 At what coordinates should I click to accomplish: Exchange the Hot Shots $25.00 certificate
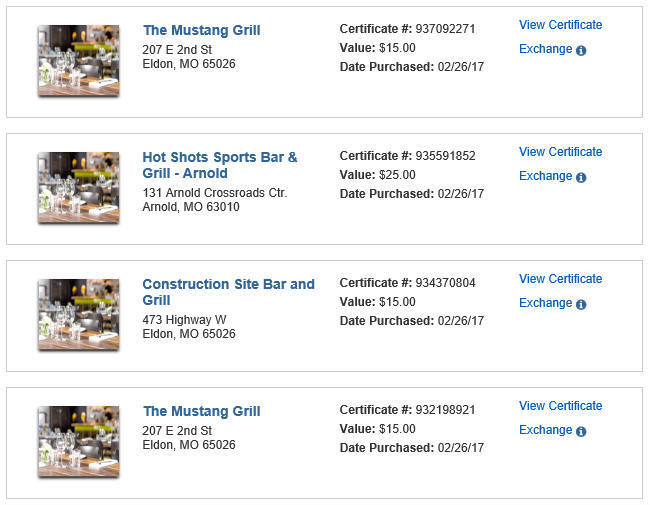pyautogui.click(x=546, y=176)
